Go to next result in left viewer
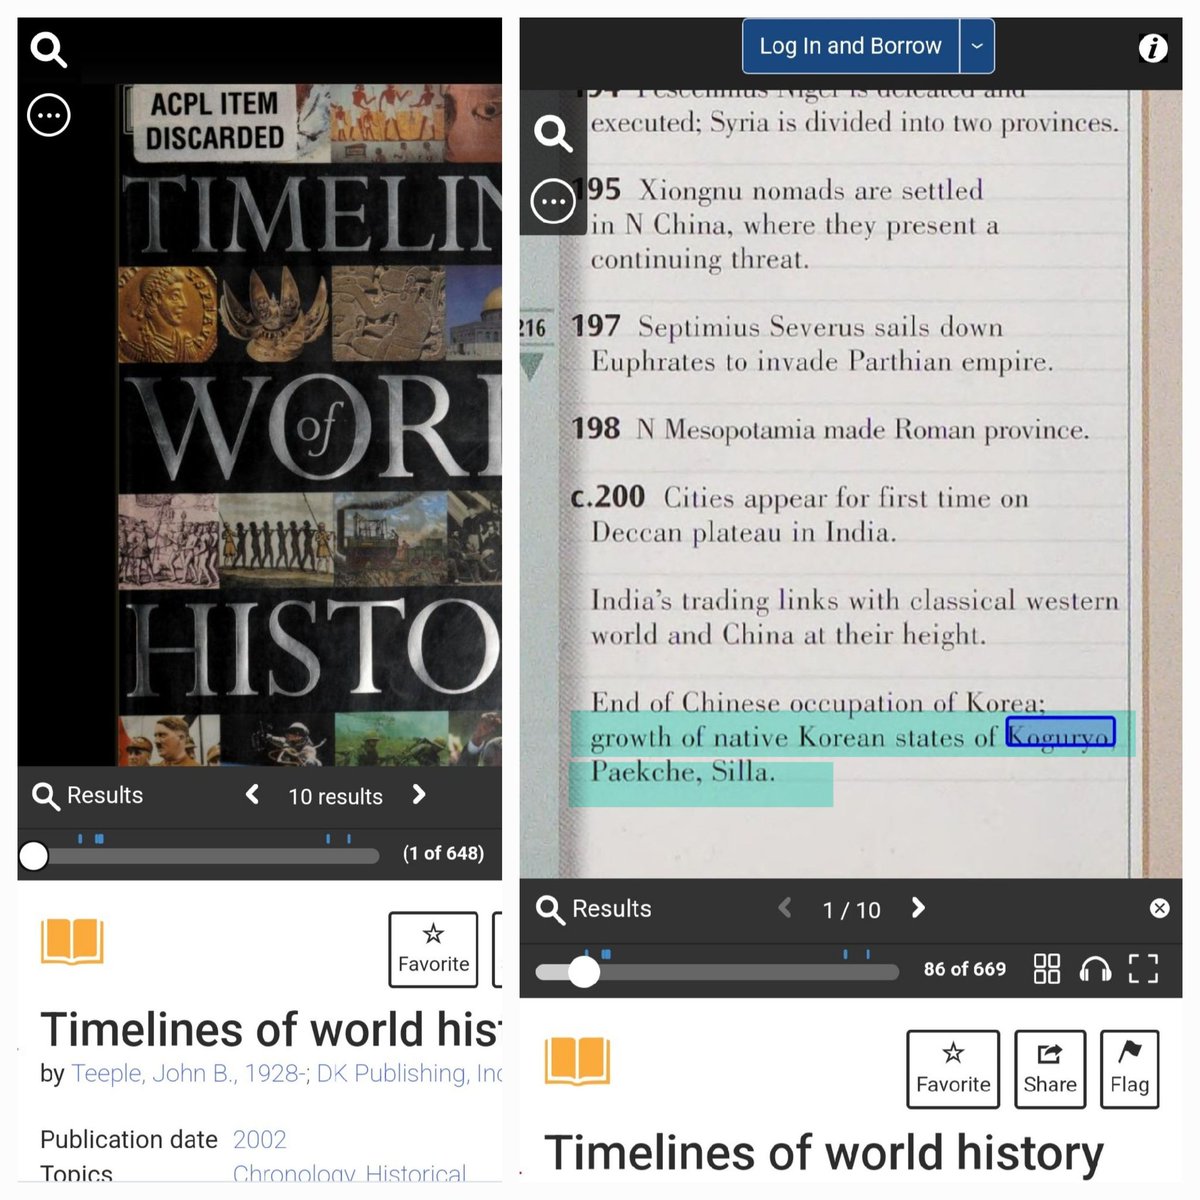Screen dimensions: 1200x1200 (x=419, y=795)
